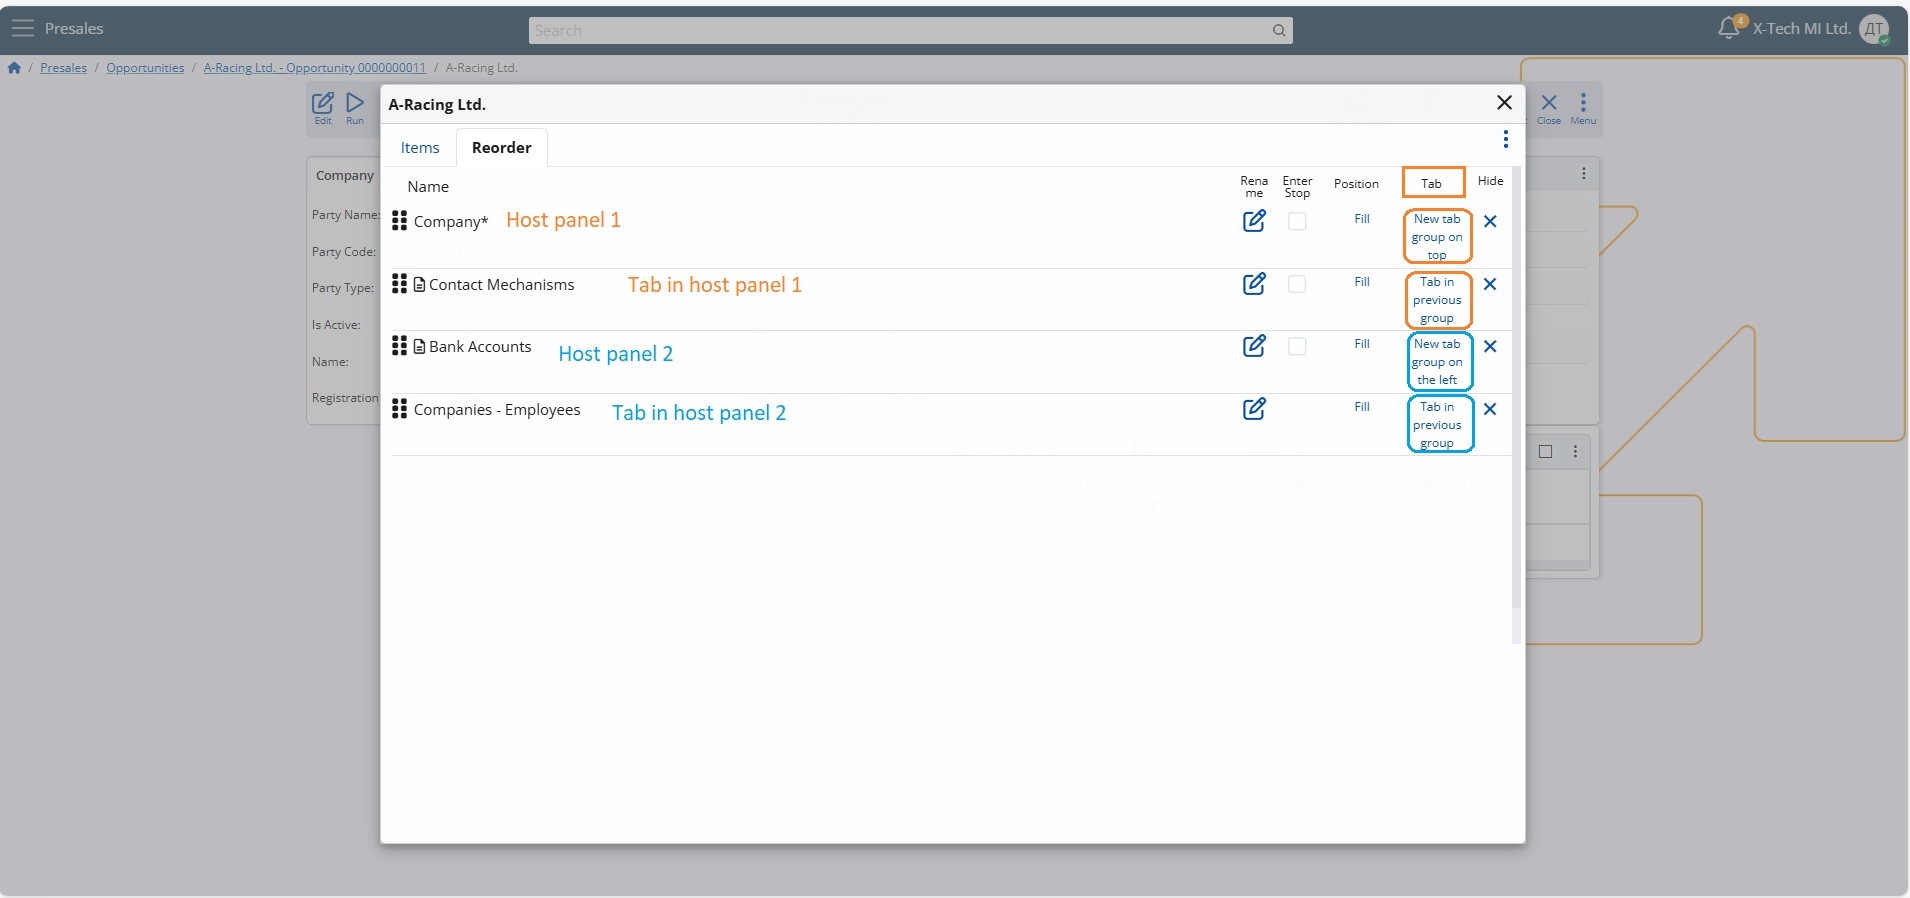Hide the Company panel

pyautogui.click(x=1490, y=222)
